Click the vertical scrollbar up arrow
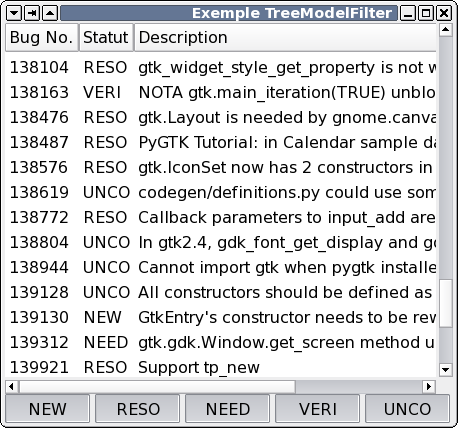The height and width of the screenshot is (428, 458). [446, 30]
